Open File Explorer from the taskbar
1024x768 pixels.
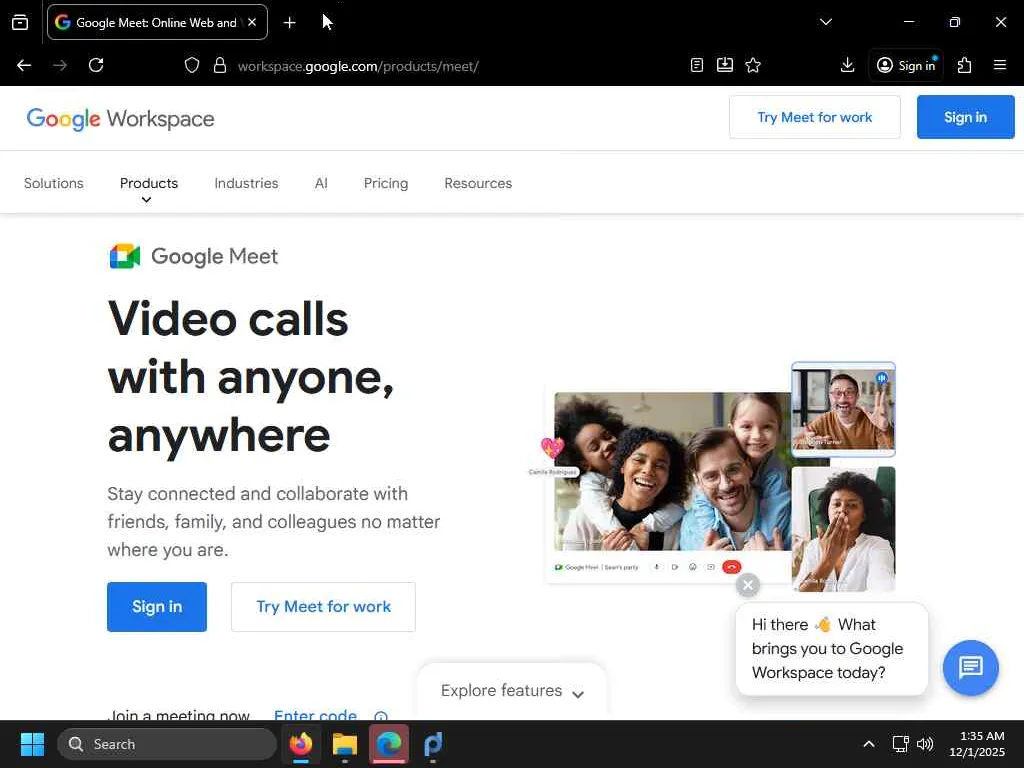345,744
